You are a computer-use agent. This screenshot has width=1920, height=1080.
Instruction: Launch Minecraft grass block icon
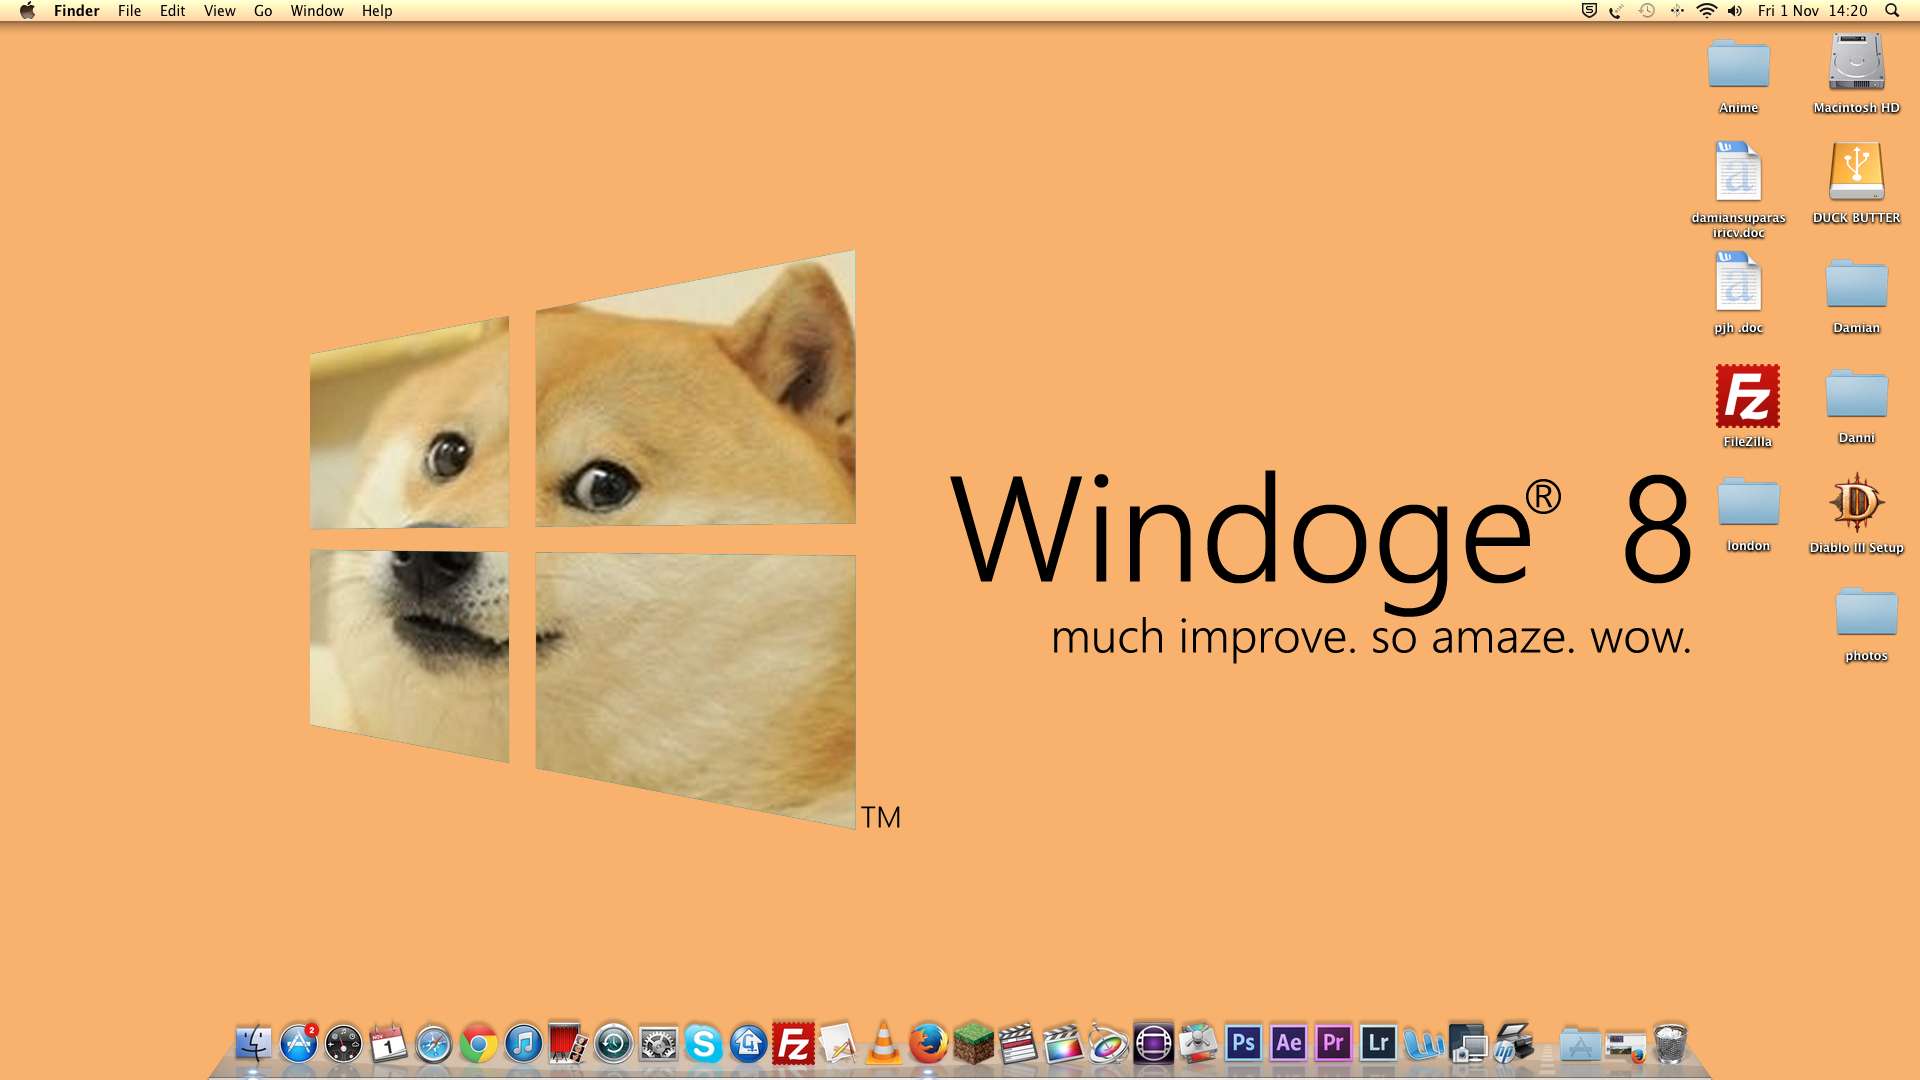pos(973,1044)
